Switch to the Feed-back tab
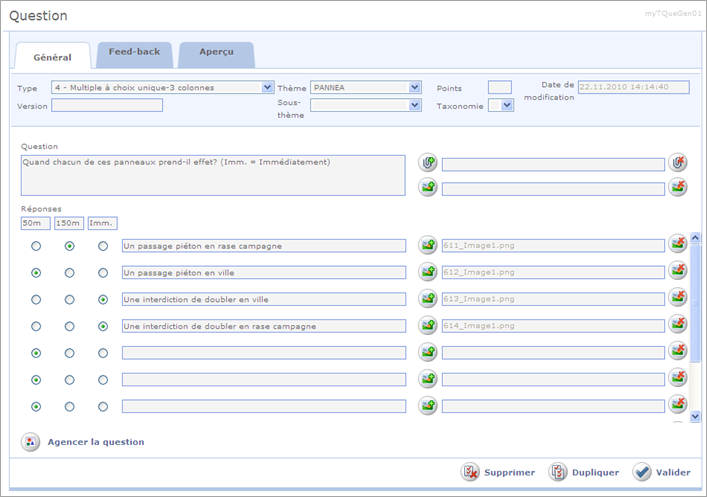Screen dimensions: 707x497 pos(134,52)
